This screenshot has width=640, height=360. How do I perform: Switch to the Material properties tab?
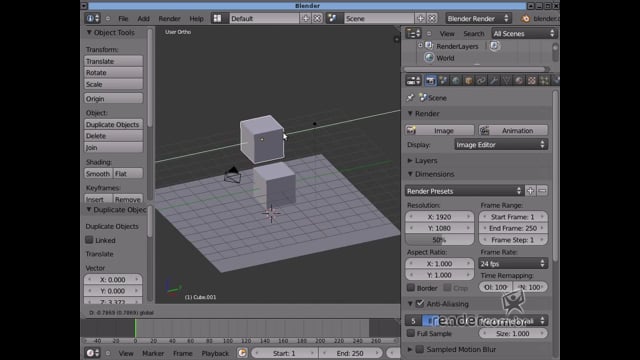click(519, 80)
